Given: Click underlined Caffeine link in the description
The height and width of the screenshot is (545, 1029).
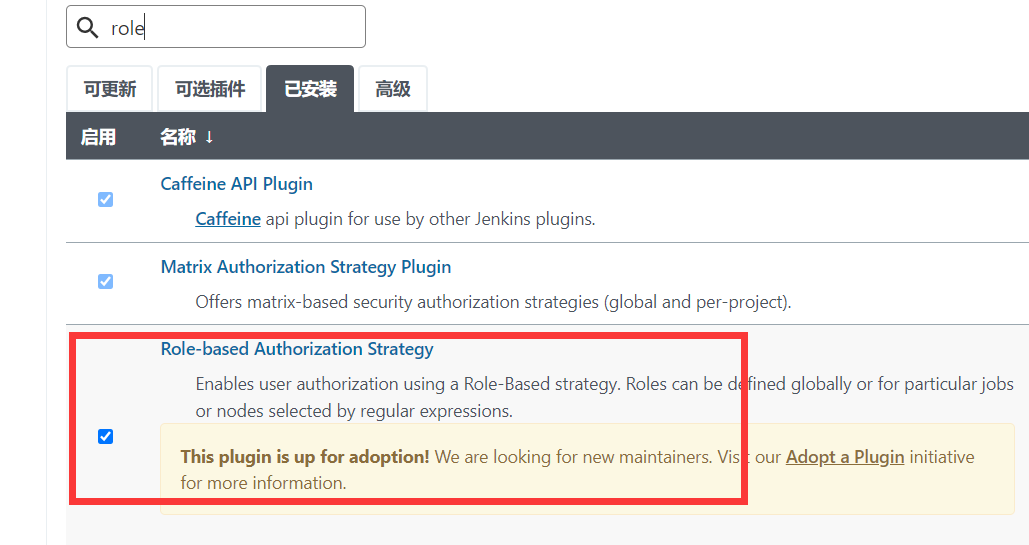Looking at the screenshot, I should pos(228,218).
